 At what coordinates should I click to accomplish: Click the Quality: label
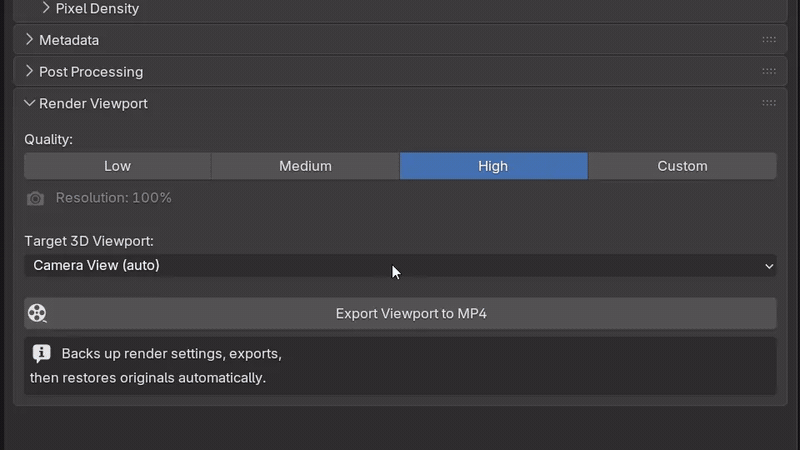coord(48,139)
